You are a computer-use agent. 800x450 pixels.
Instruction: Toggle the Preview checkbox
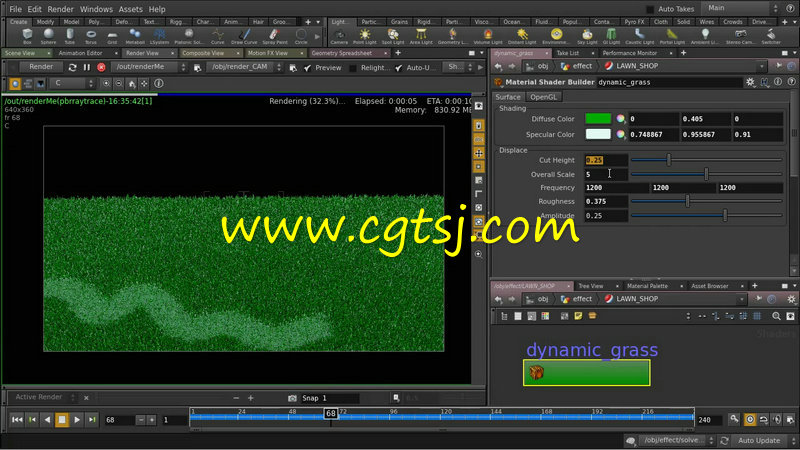tap(307, 68)
